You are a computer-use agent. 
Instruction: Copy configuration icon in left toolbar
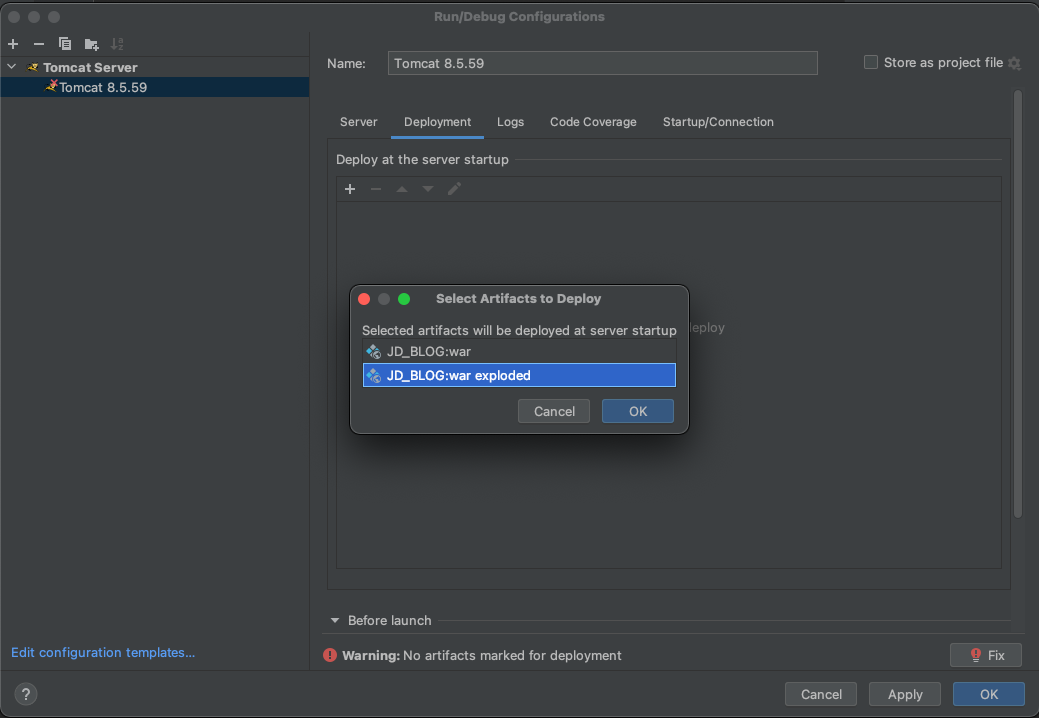click(65, 44)
